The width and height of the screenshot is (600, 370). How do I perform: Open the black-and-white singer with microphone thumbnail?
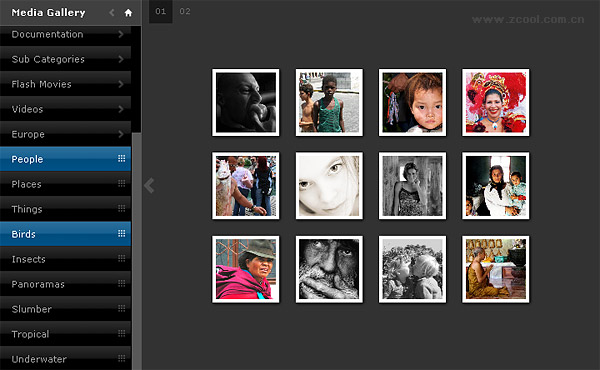click(246, 103)
